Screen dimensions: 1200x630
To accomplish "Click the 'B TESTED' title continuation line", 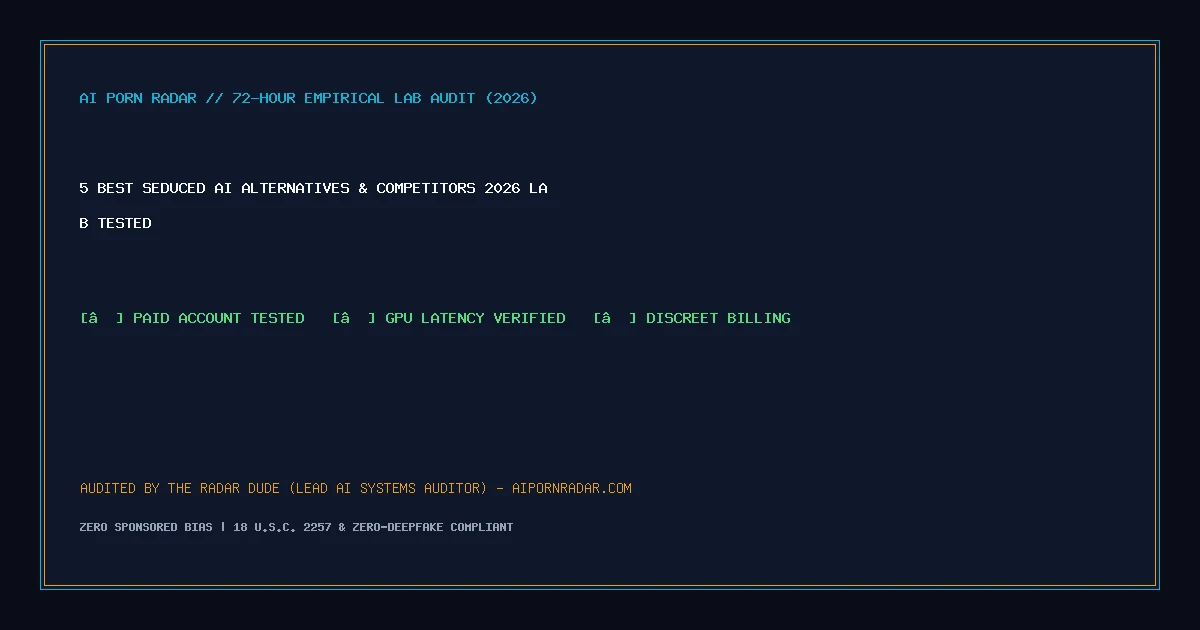I will pos(115,223).
